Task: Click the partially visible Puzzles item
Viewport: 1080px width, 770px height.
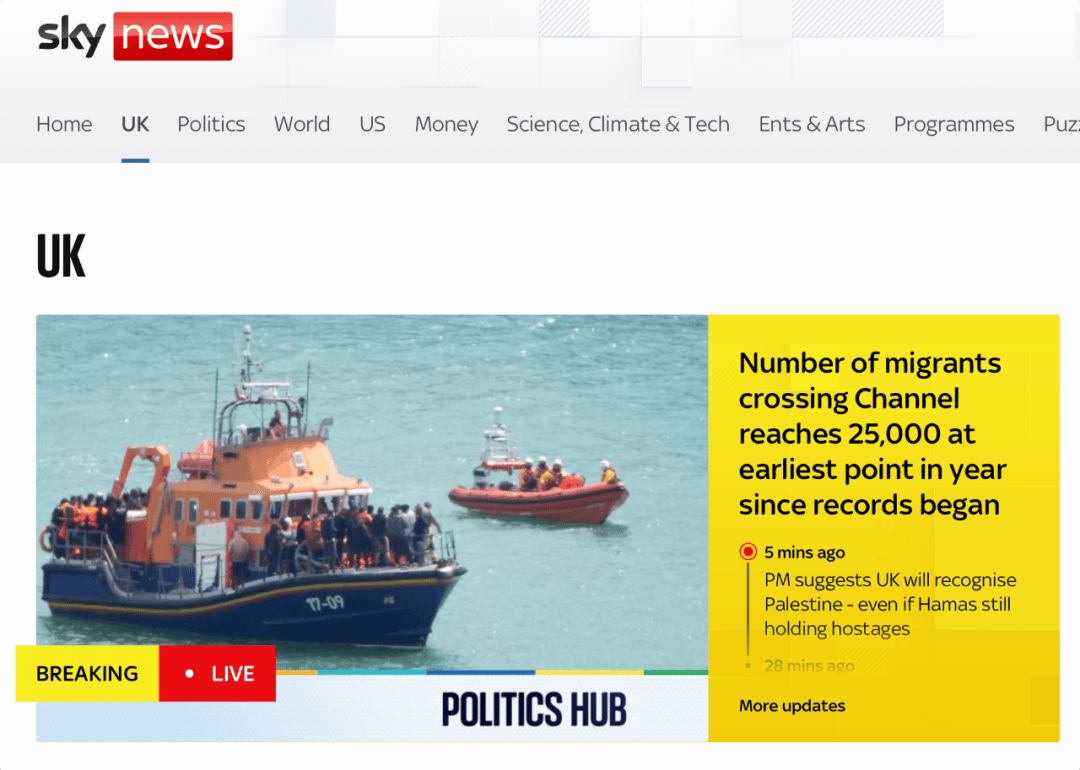Action: [x=1061, y=124]
